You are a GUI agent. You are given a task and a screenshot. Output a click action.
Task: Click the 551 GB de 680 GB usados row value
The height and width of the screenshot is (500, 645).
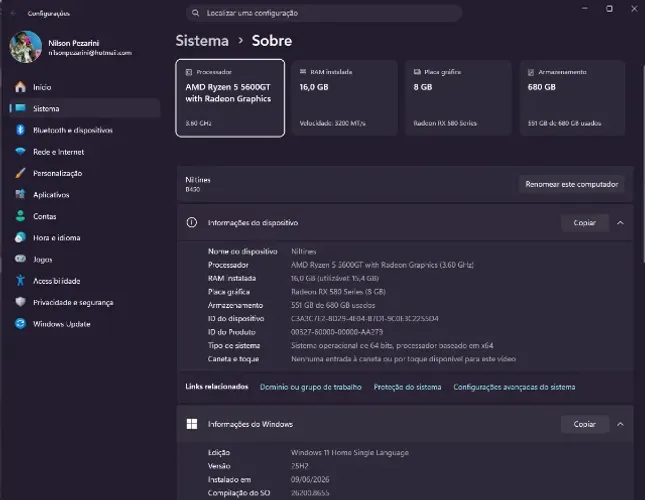333,305
